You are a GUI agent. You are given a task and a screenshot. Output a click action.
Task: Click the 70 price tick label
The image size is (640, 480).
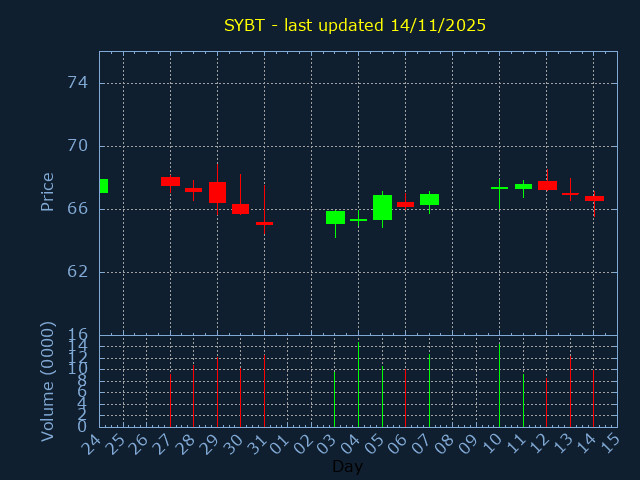tap(78, 146)
